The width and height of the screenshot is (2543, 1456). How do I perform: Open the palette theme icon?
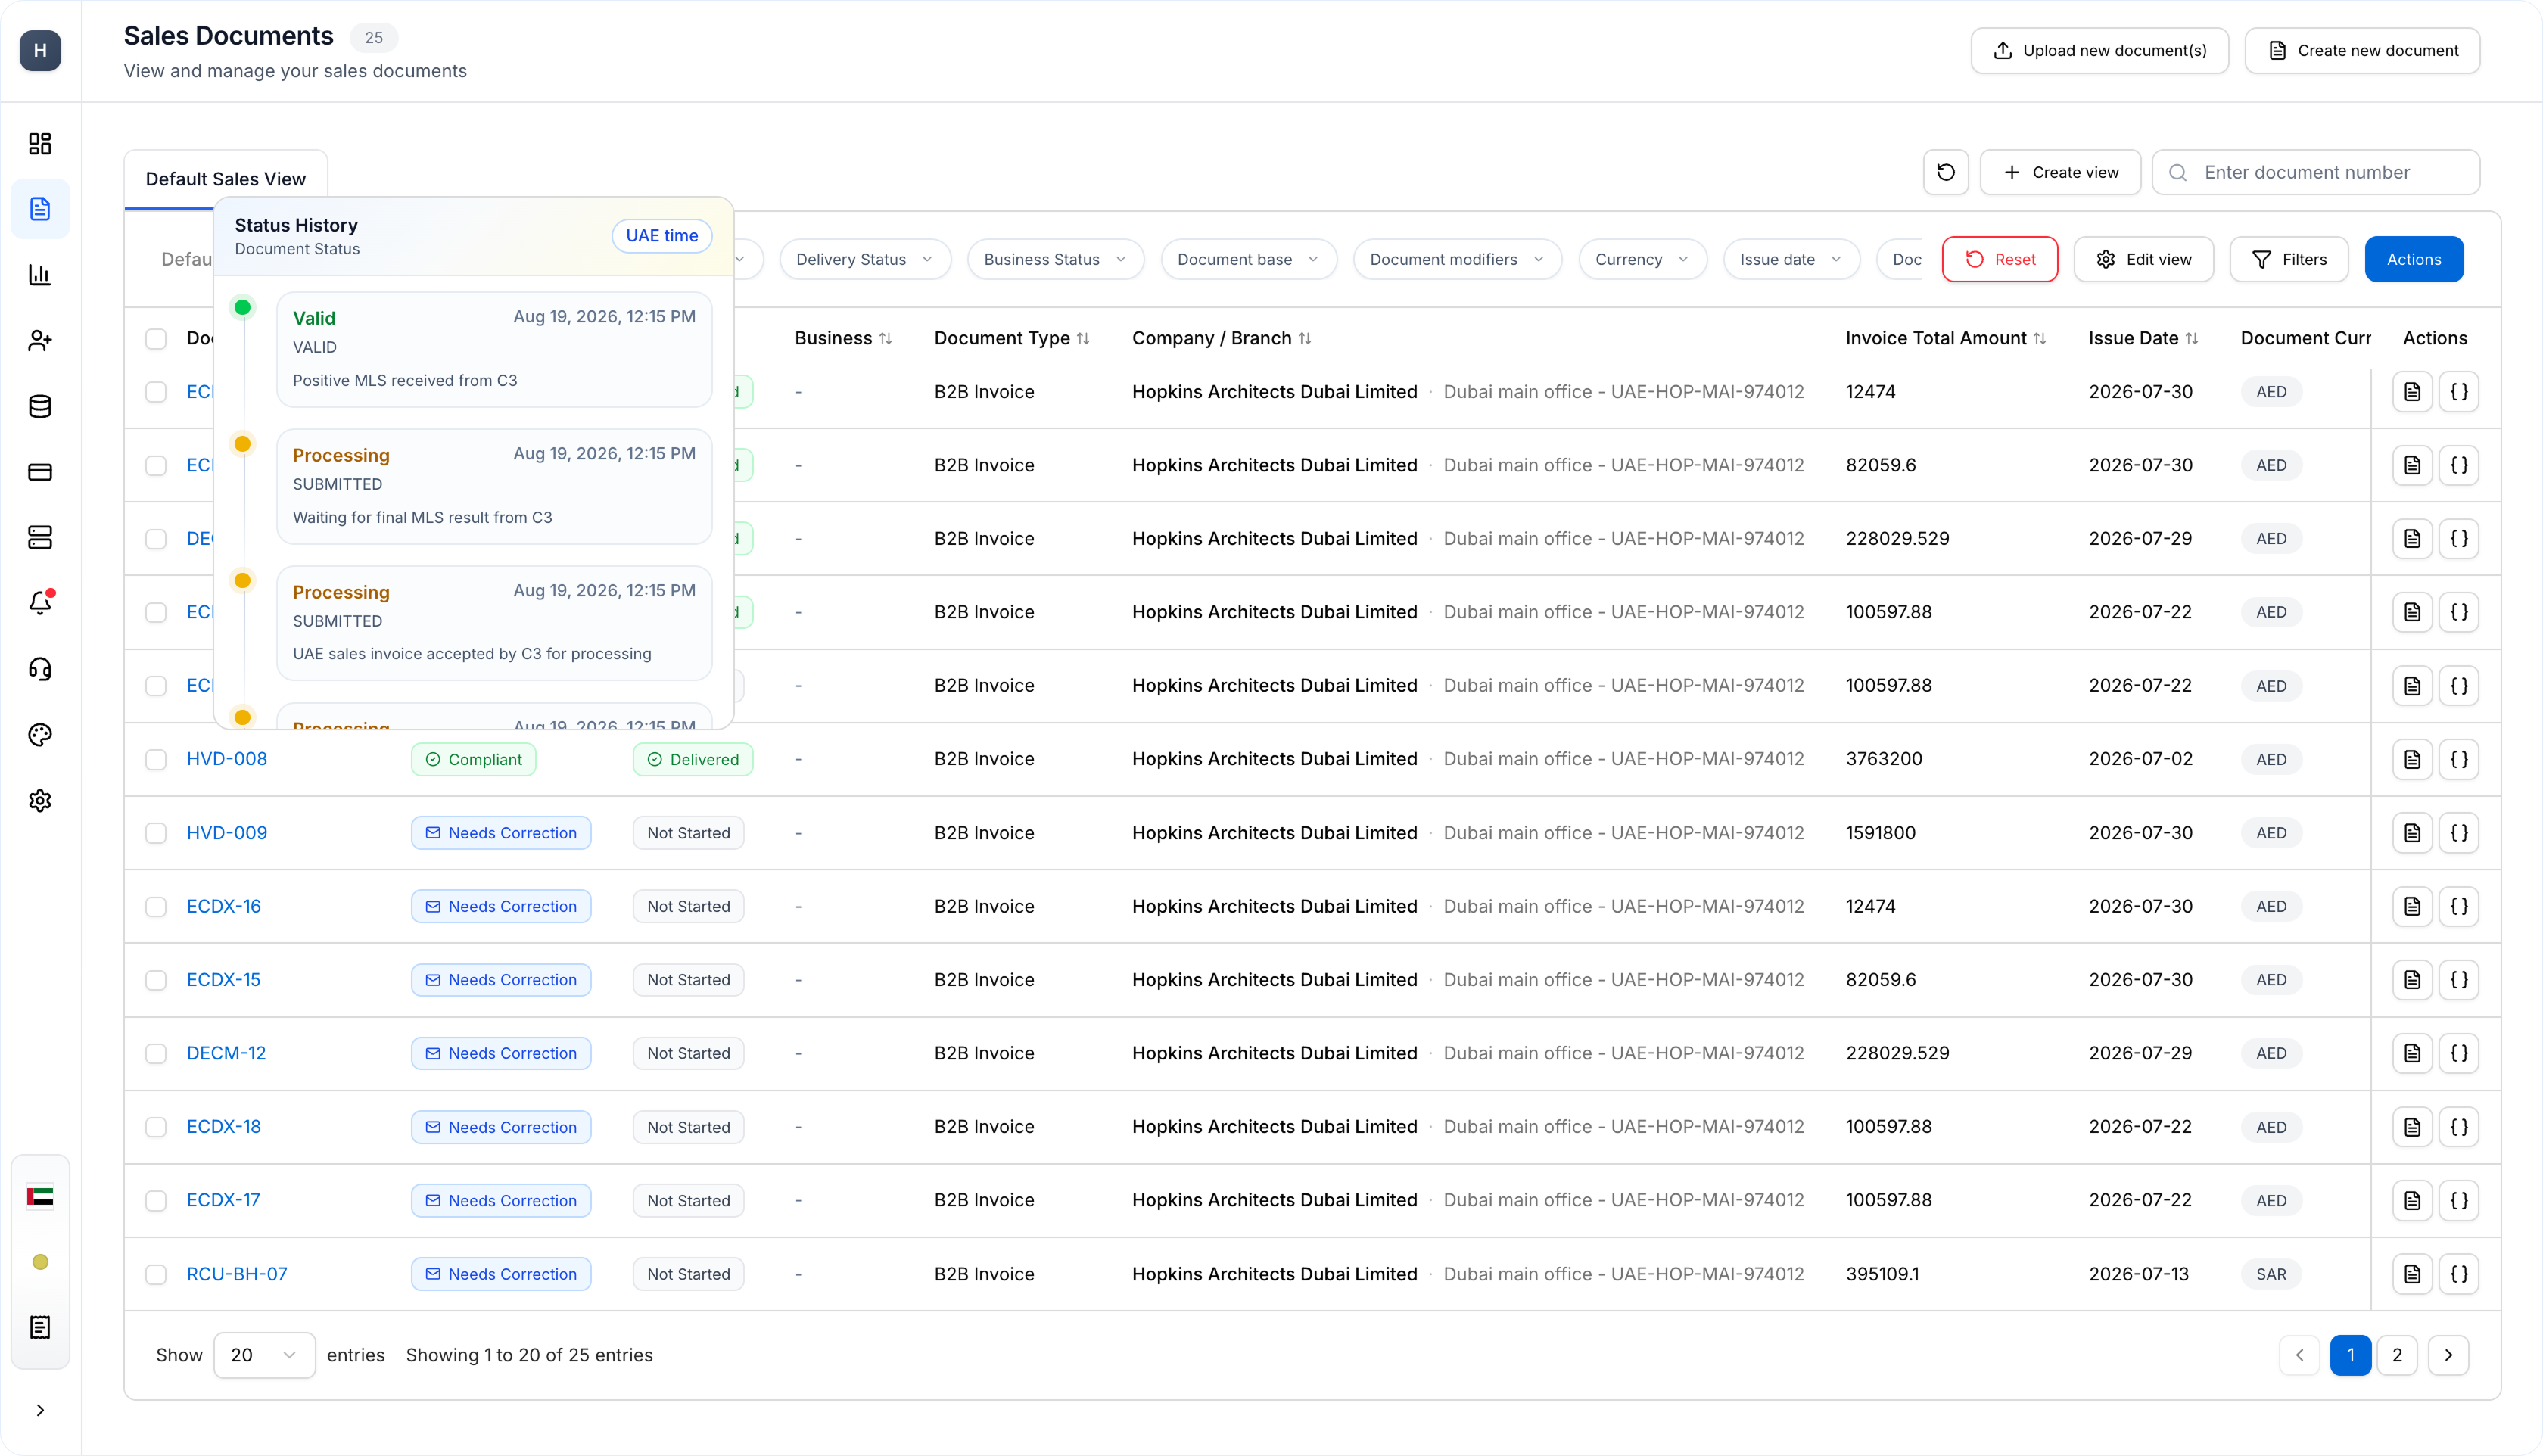pyautogui.click(x=40, y=735)
